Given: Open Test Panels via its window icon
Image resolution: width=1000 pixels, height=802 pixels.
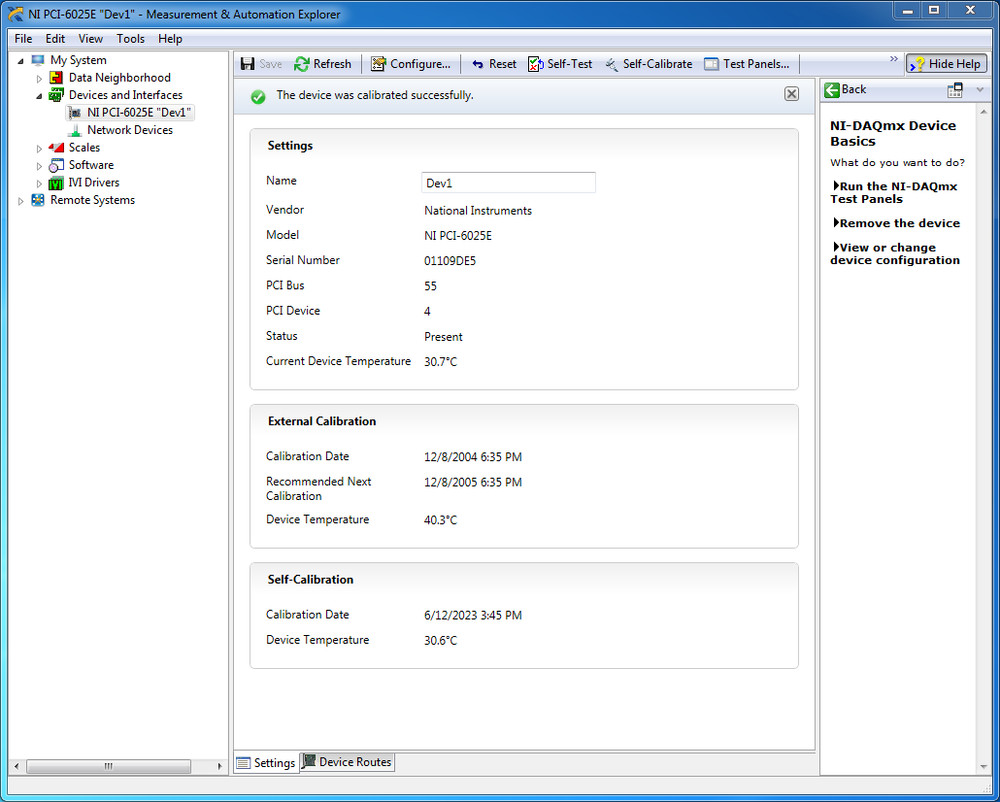Looking at the screenshot, I should pyautogui.click(x=711, y=64).
